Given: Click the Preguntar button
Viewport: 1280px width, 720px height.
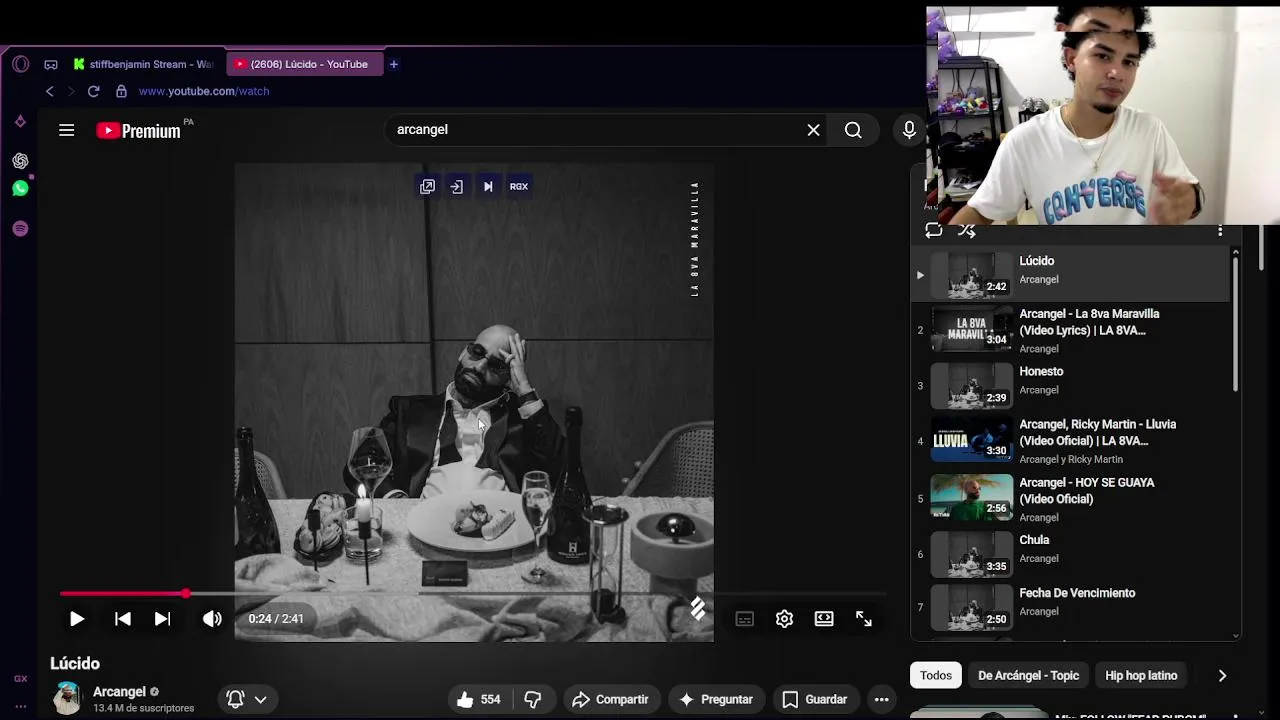Looking at the screenshot, I should [x=716, y=700].
